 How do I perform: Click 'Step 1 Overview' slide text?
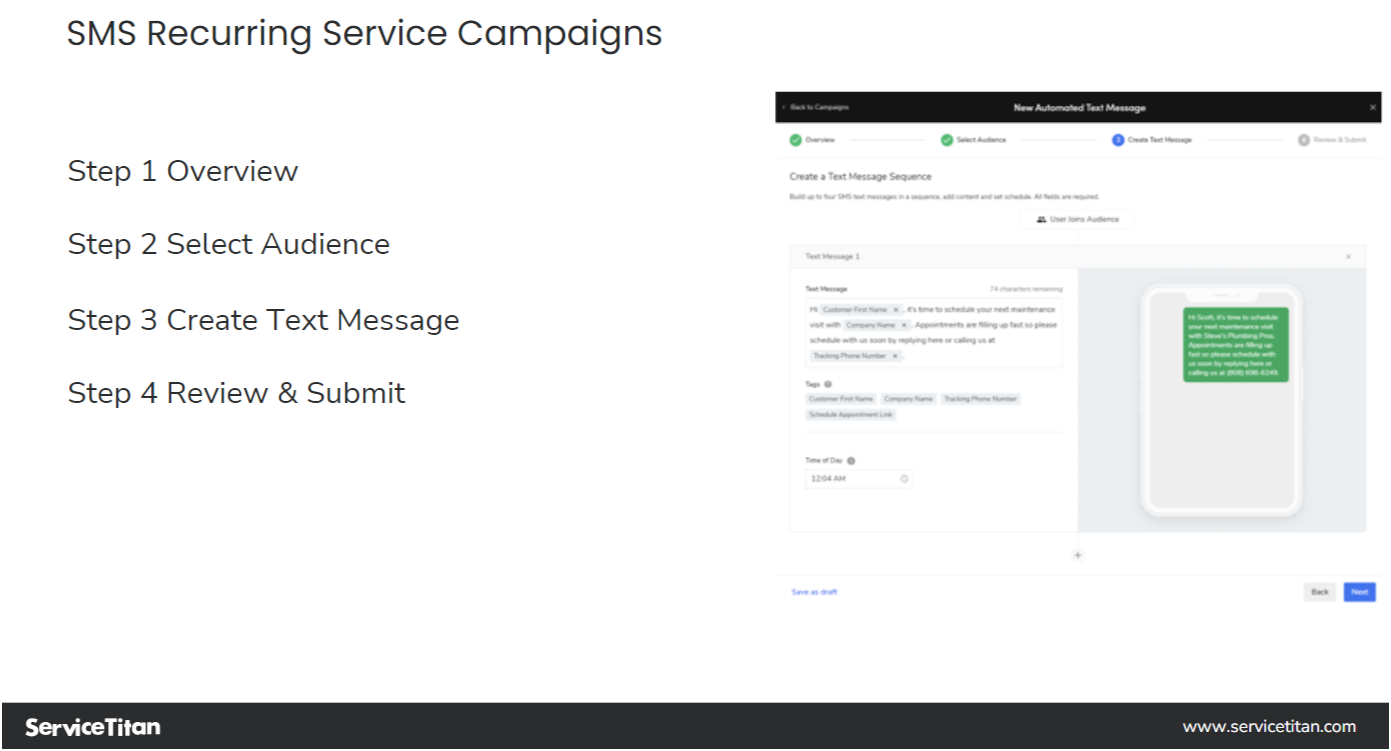tap(183, 171)
